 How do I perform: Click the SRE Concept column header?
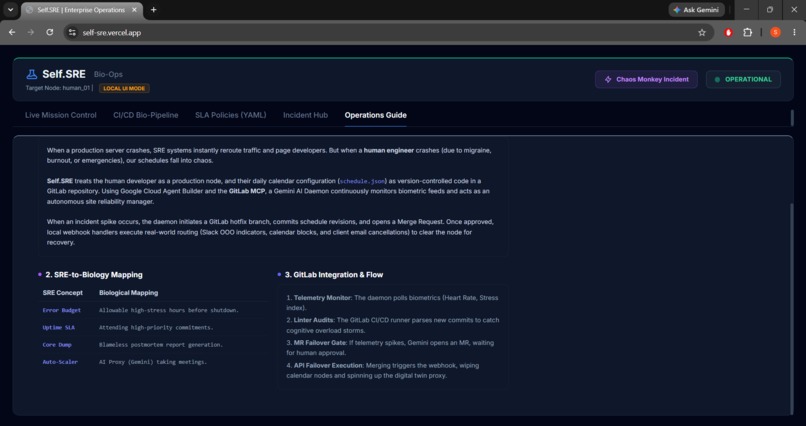[x=63, y=293]
